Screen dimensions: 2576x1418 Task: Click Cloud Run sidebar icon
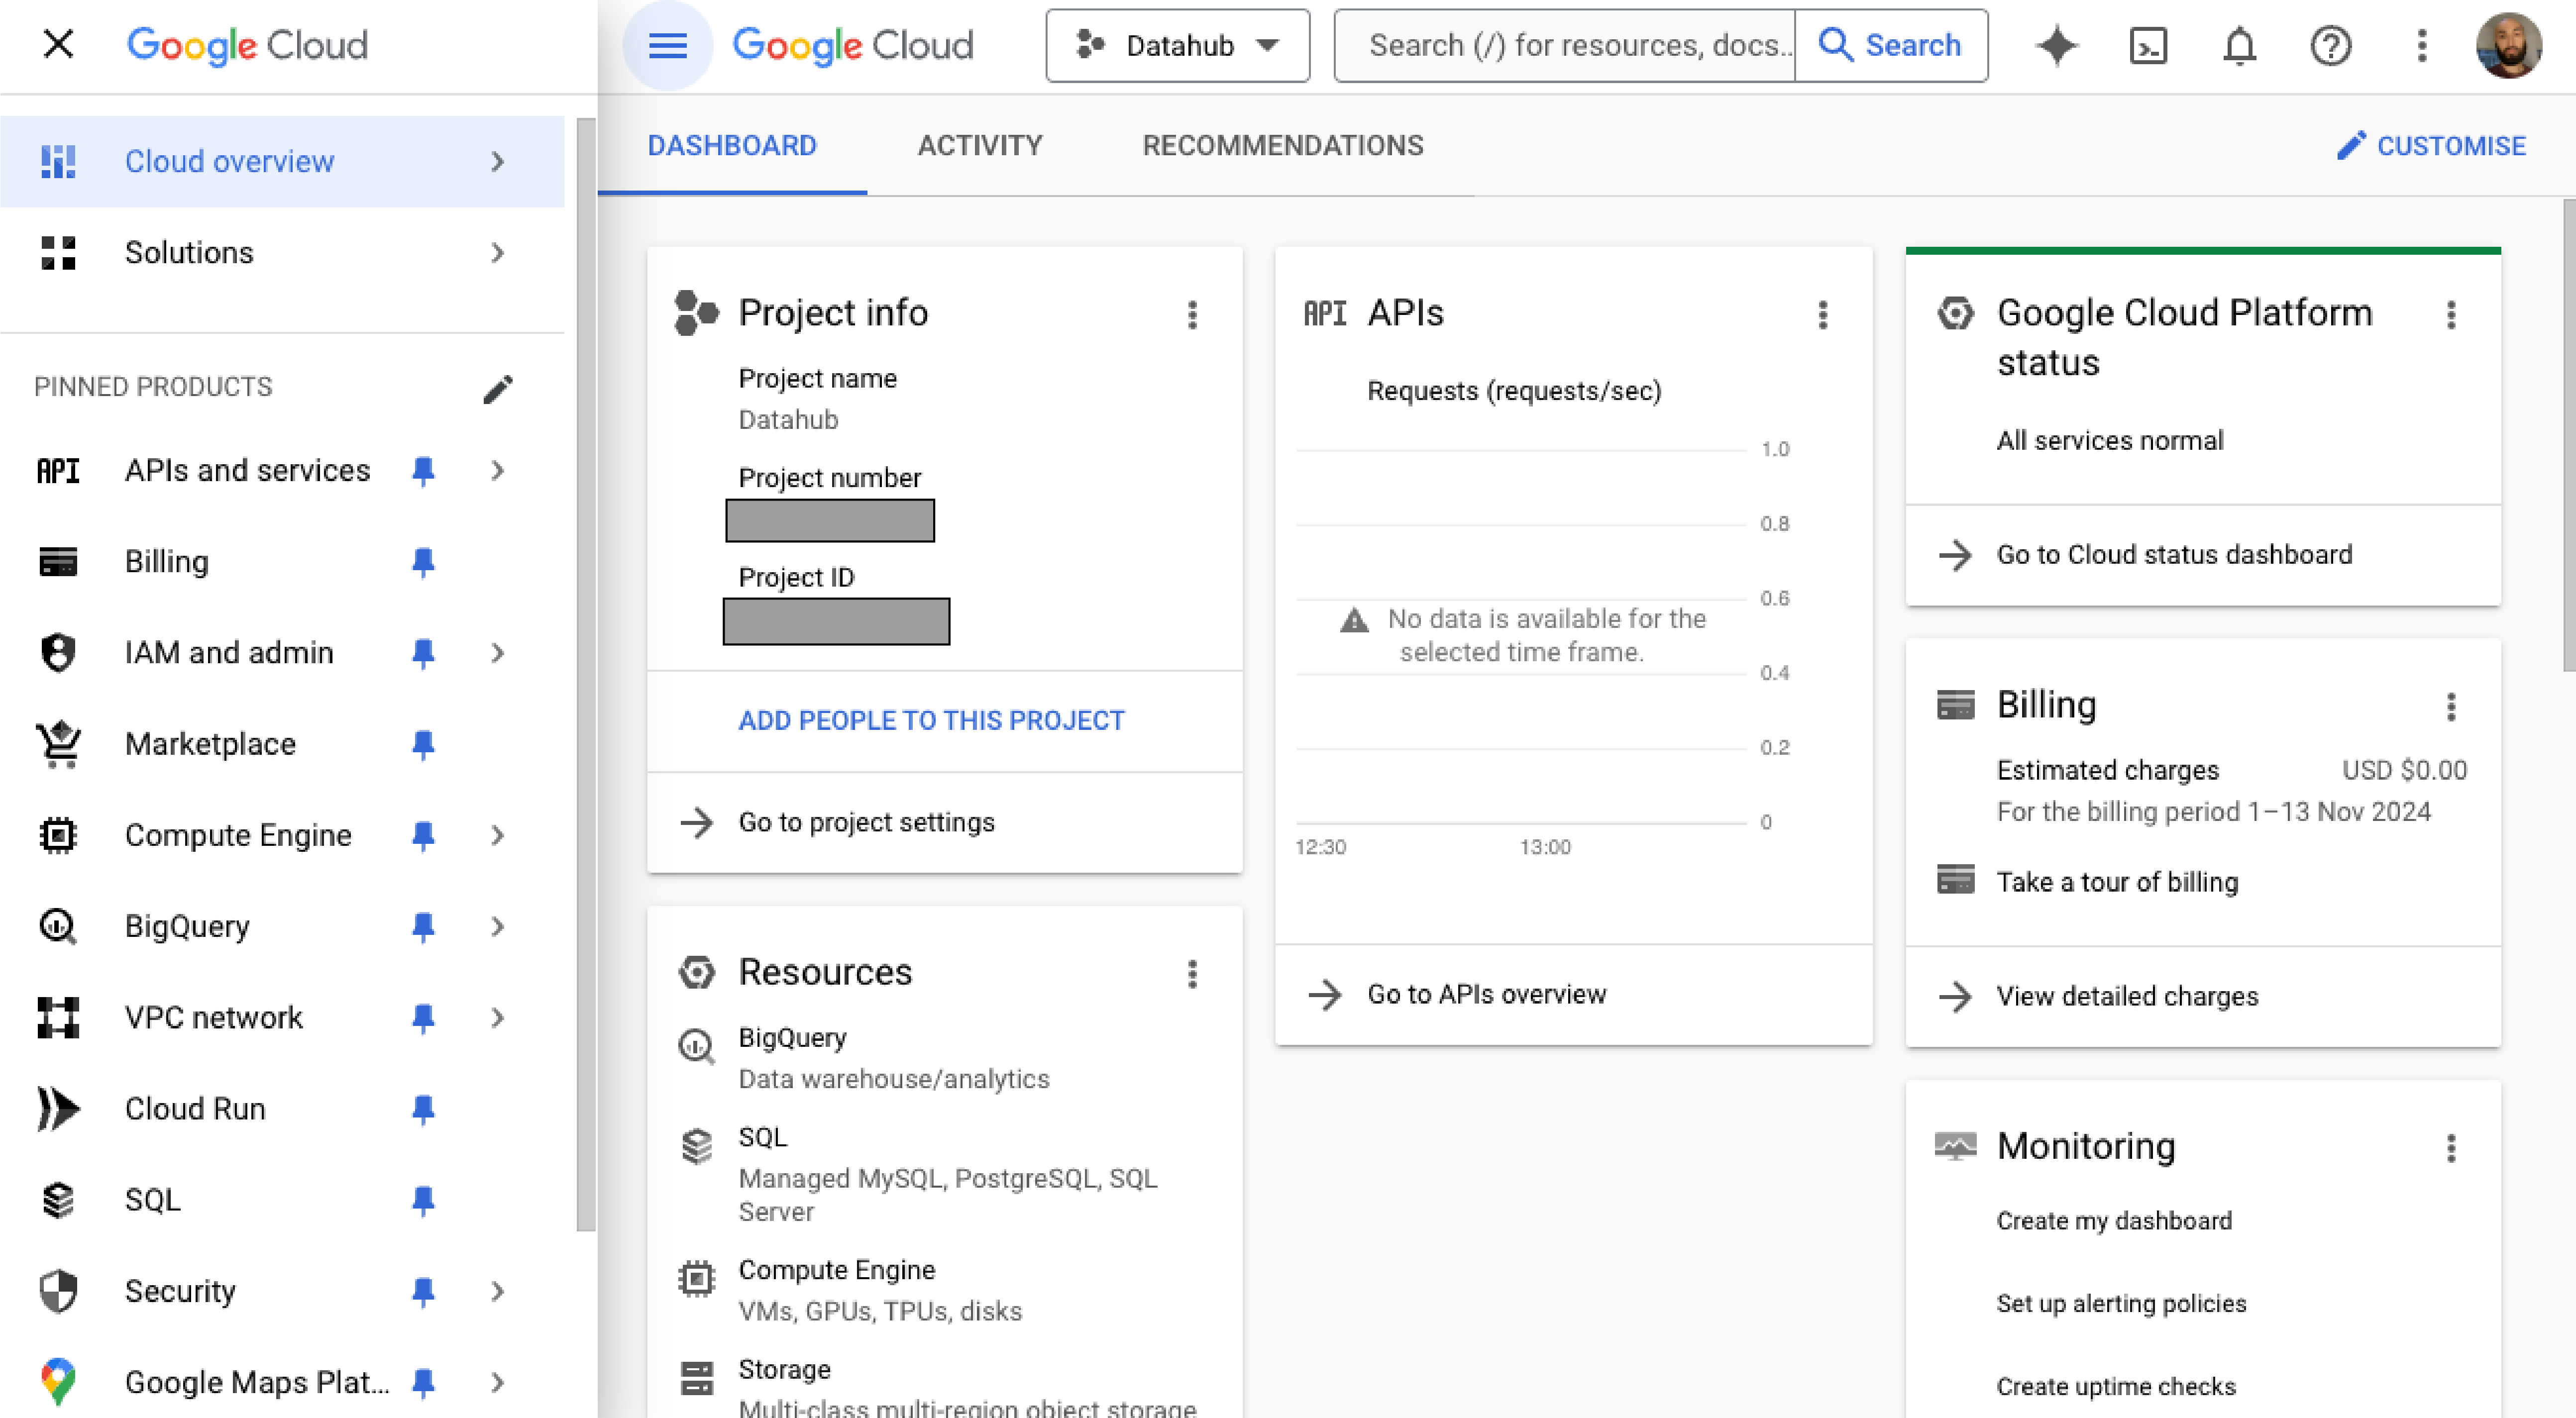(x=58, y=1109)
